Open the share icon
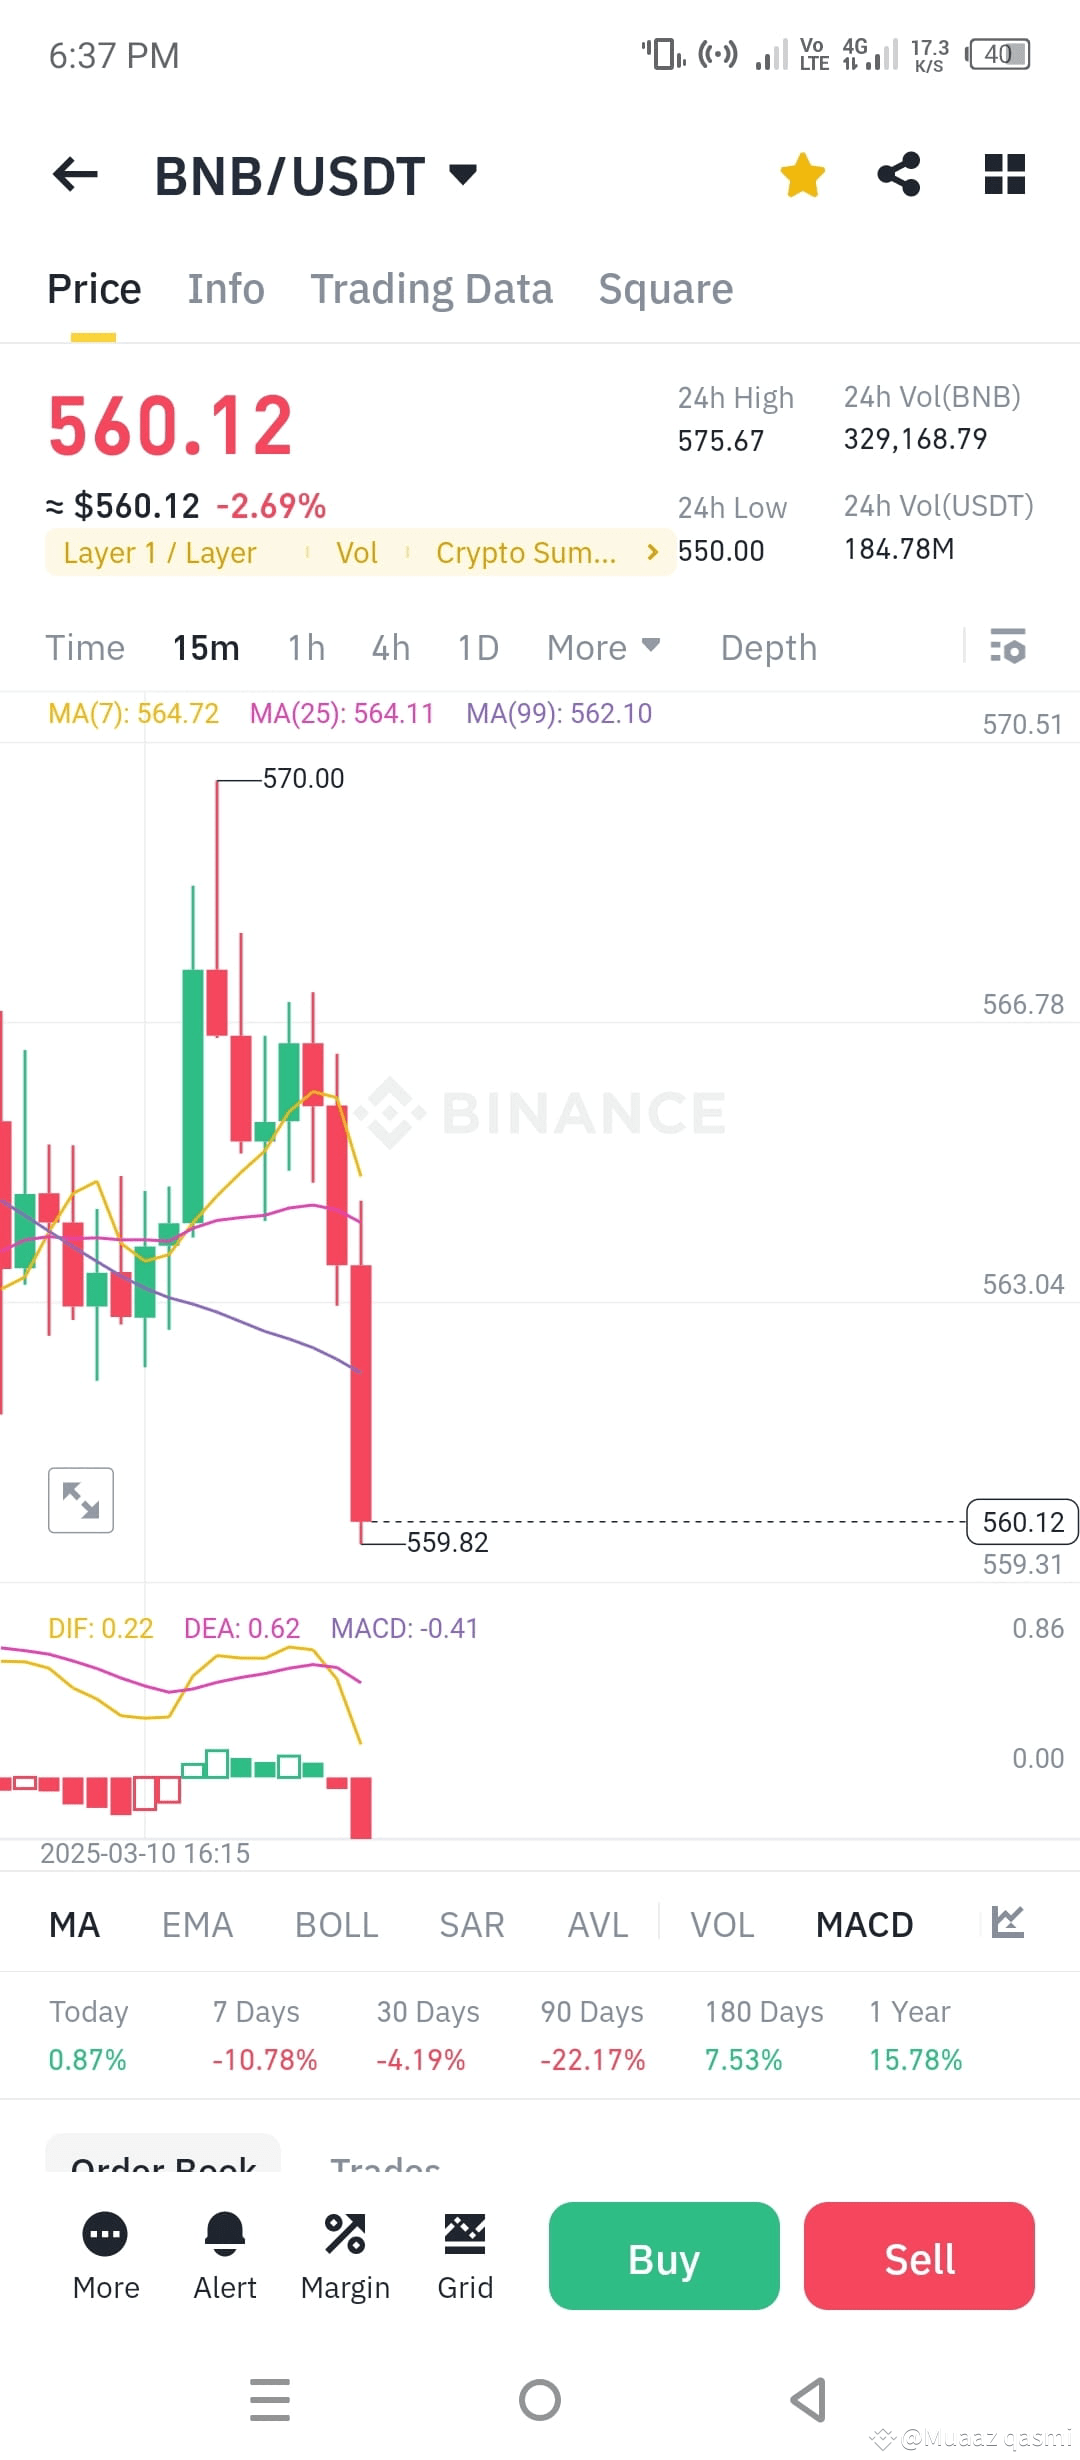Screen dimensions: 1080x2460 click(899, 174)
